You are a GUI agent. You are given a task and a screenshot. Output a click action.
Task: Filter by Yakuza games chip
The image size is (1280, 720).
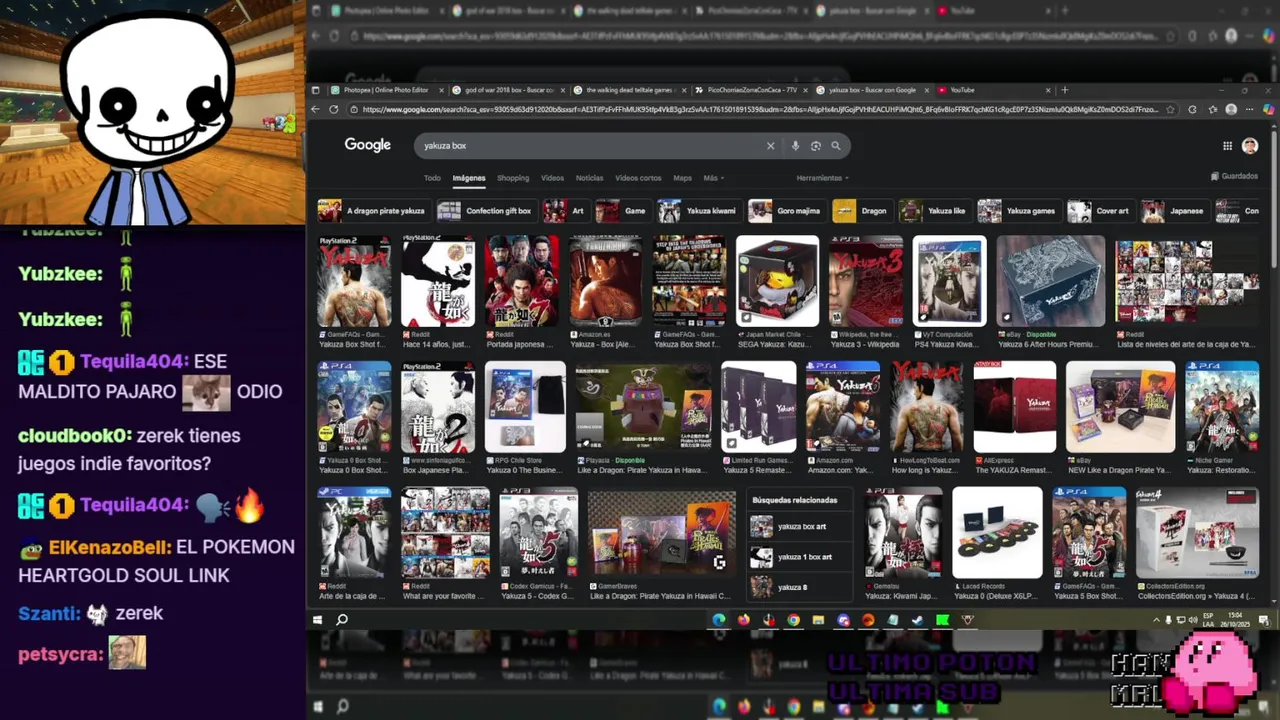(1018, 211)
